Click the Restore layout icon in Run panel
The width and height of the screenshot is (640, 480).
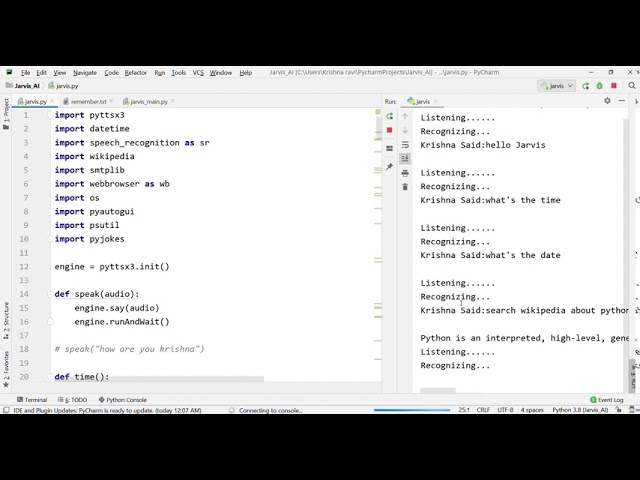389,149
